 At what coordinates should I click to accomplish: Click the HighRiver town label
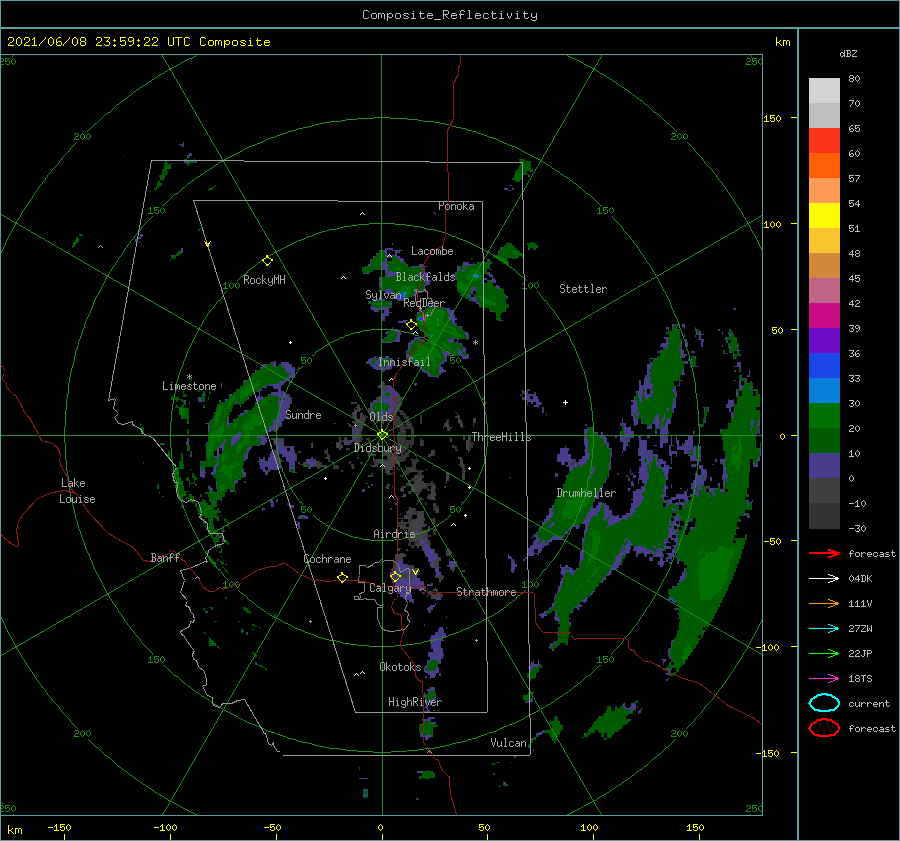click(415, 702)
